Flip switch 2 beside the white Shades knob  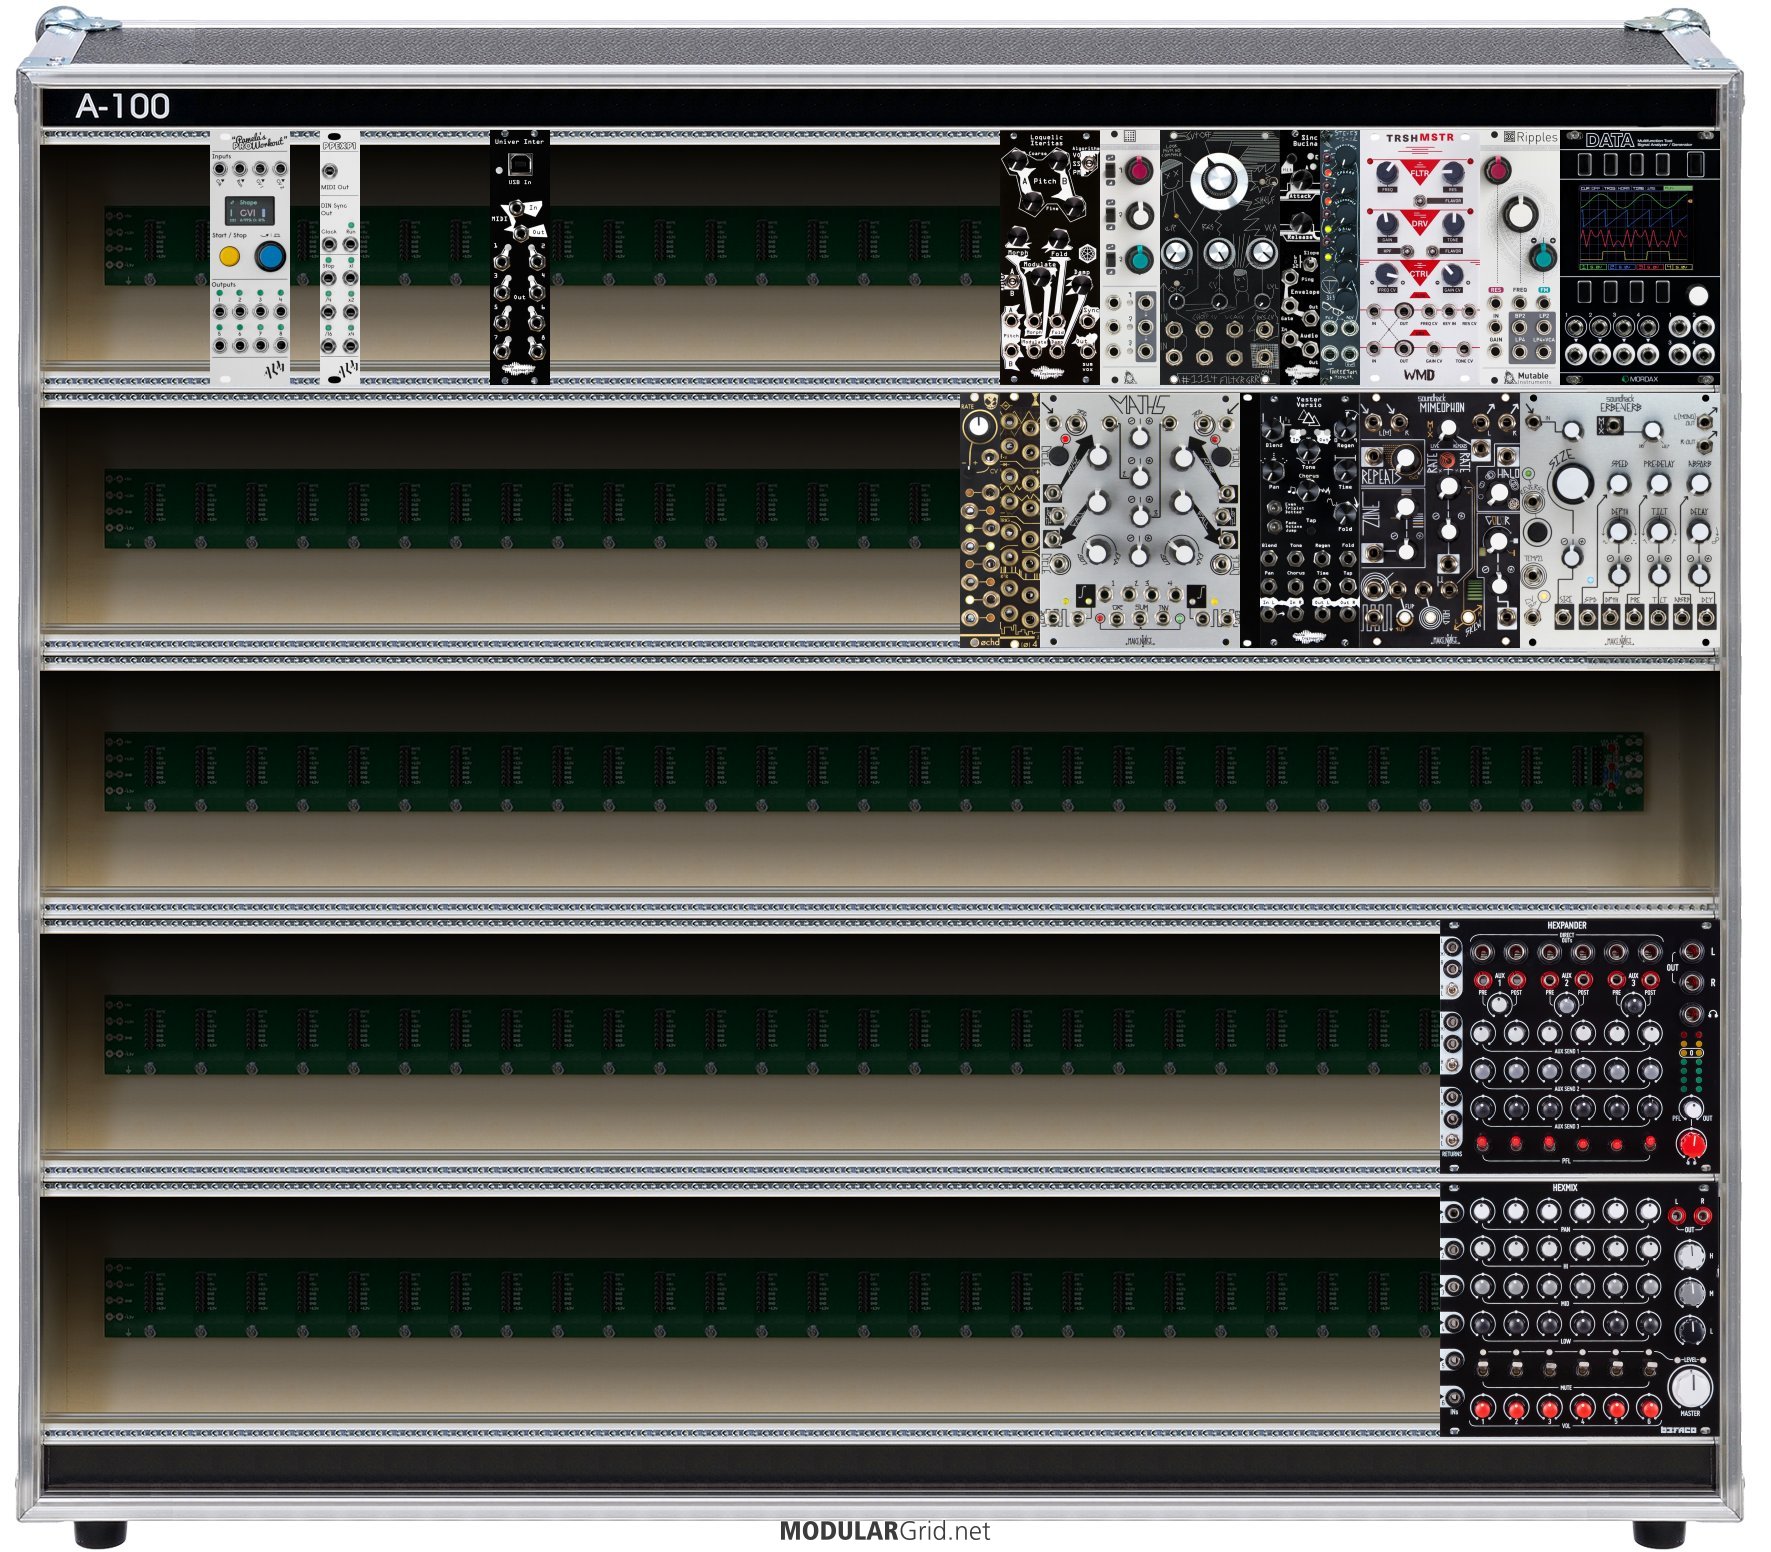coord(1110,215)
